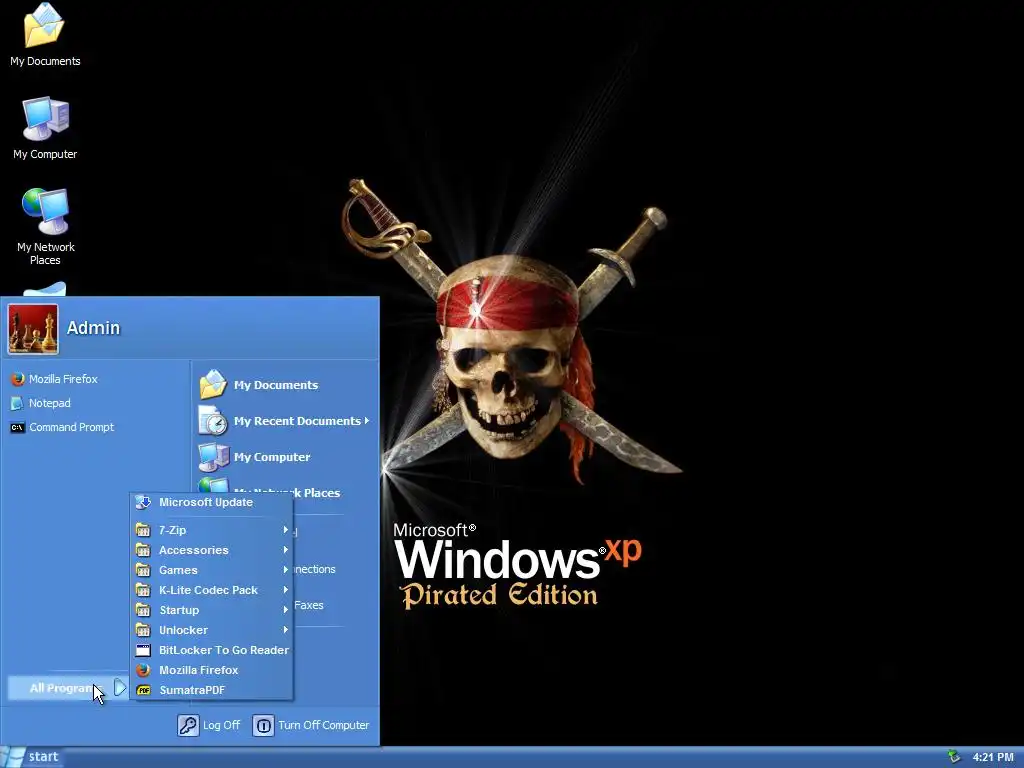
Task: Click the Turn Off Computer power icon
Action: coord(263,726)
